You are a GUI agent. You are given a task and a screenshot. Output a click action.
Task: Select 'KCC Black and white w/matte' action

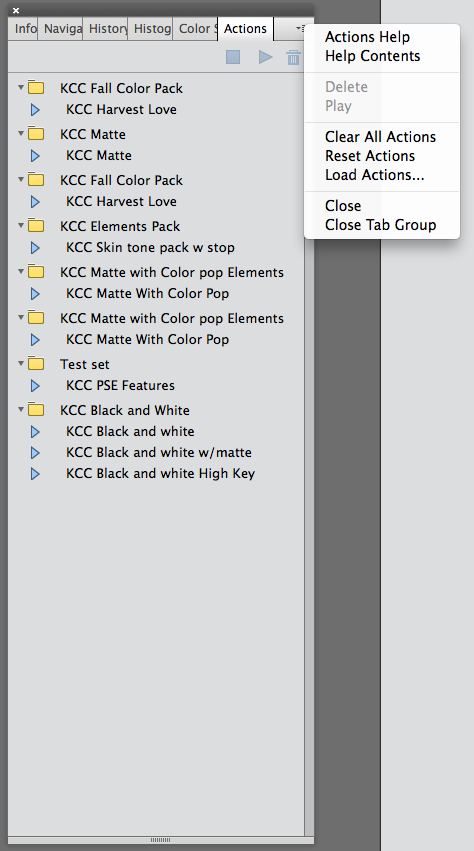point(159,452)
